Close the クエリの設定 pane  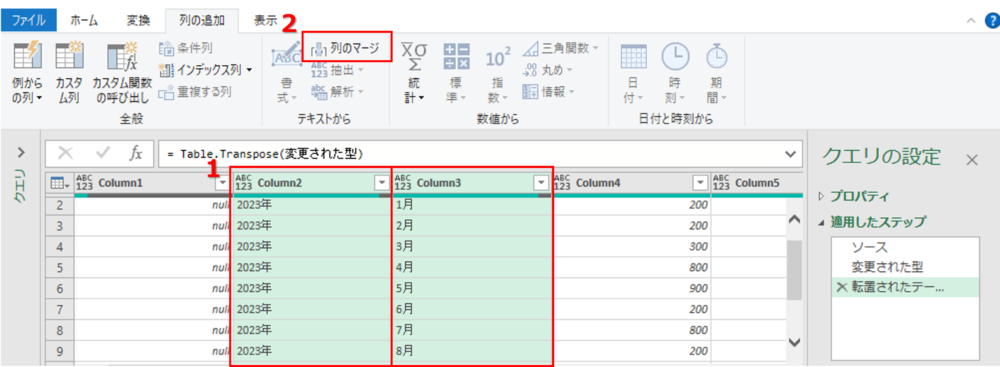[x=972, y=160]
